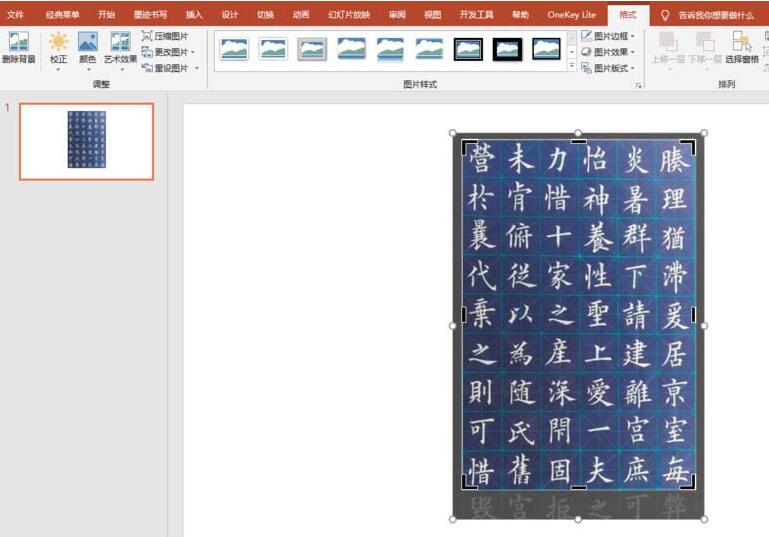Viewport: 769px width, 537px height.
Task: Apply the first picture style thumbnail
Action: click(x=234, y=49)
